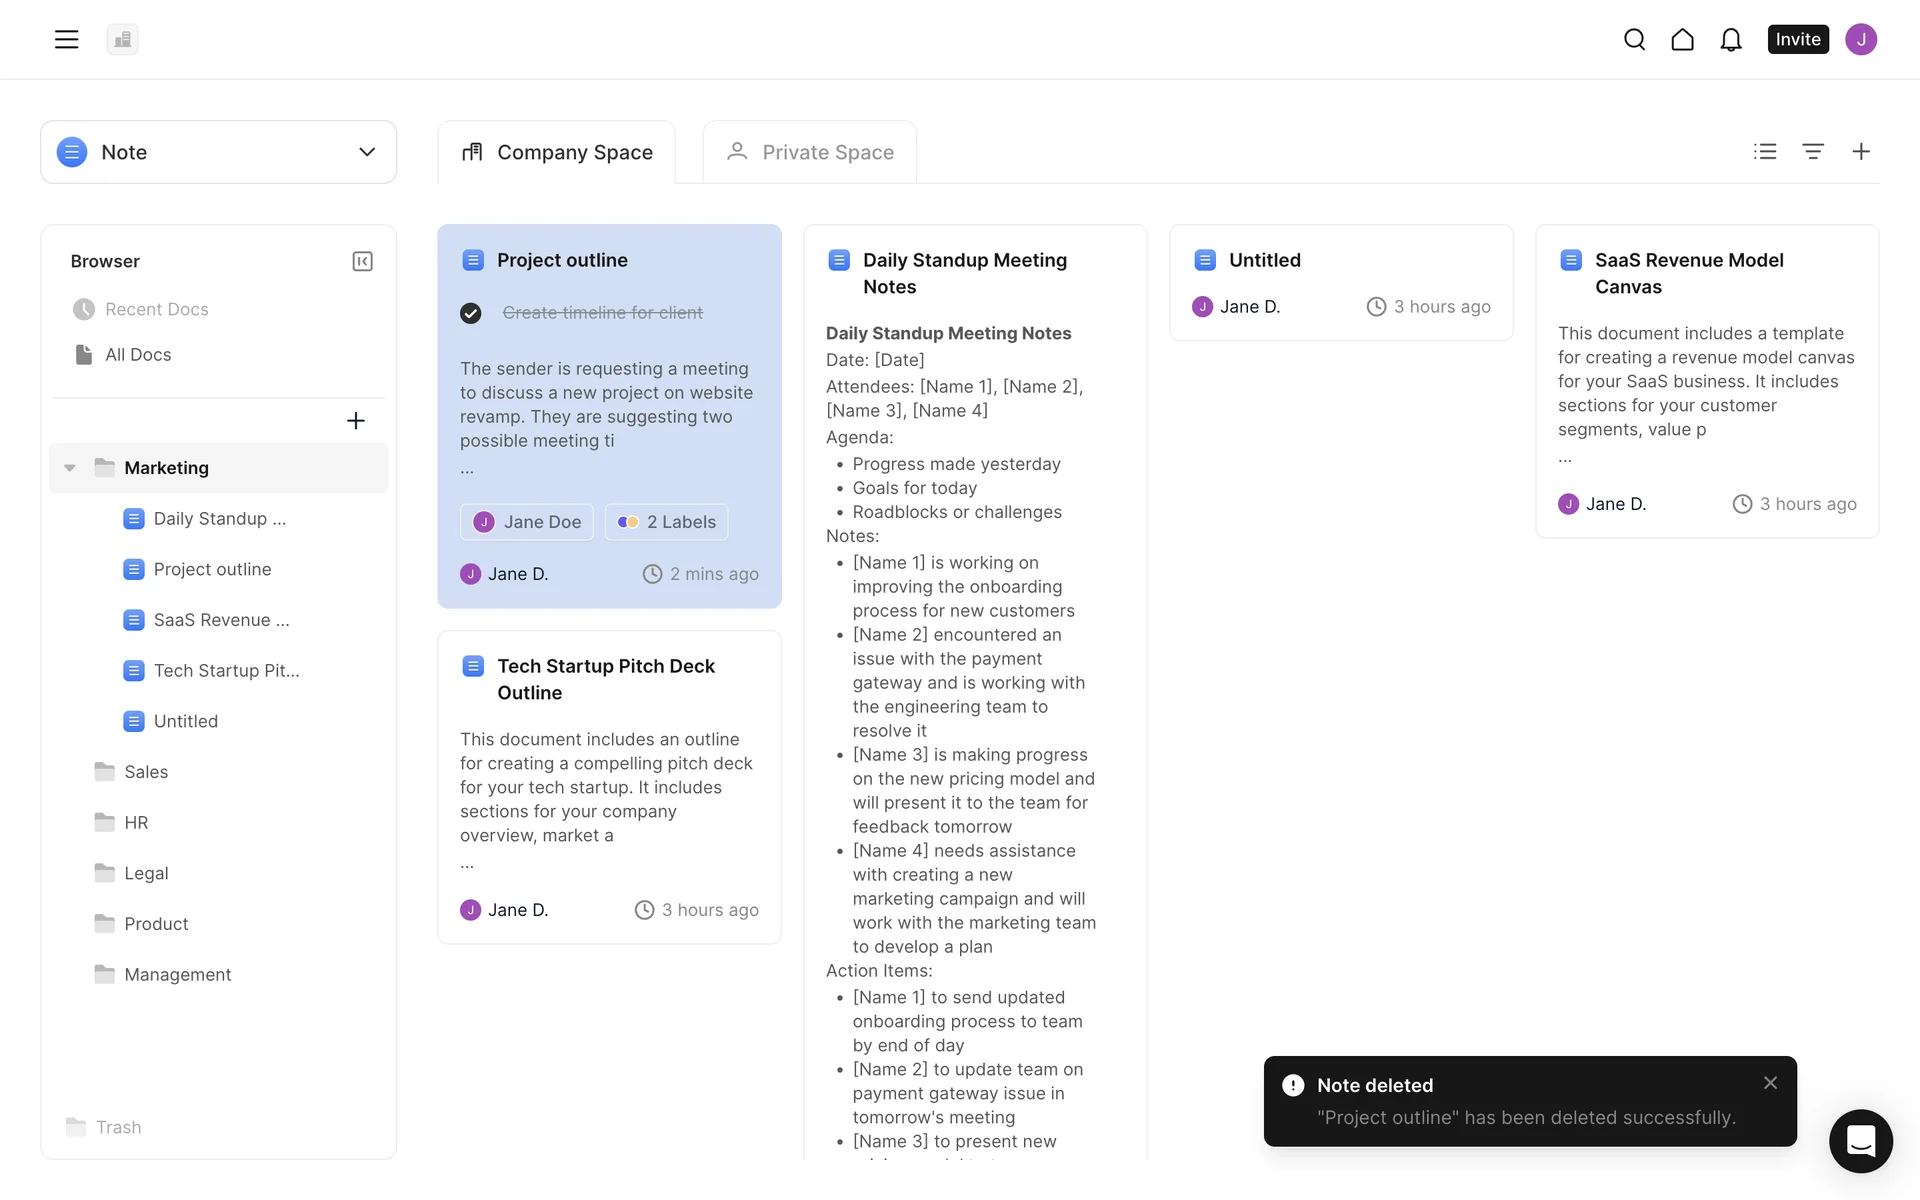Add new folder with sidebar plus
This screenshot has width=1920, height=1200.
pos(355,421)
